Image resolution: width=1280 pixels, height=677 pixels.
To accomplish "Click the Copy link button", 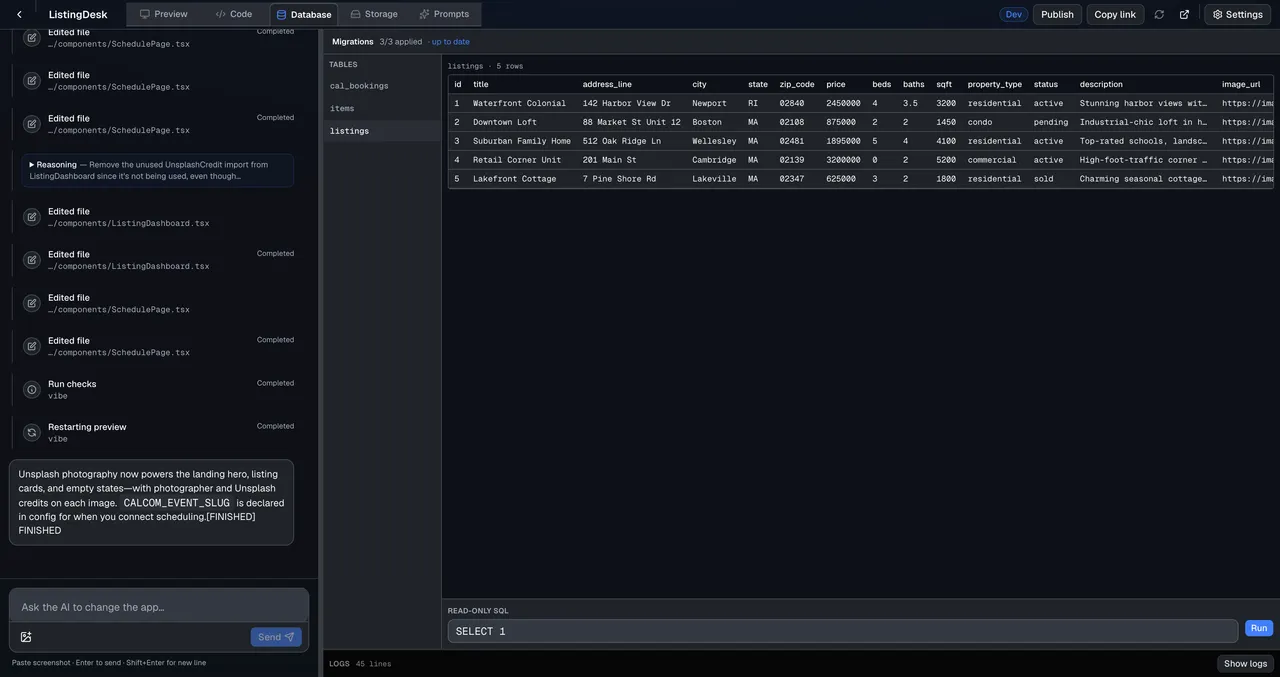I will 1115,14.
